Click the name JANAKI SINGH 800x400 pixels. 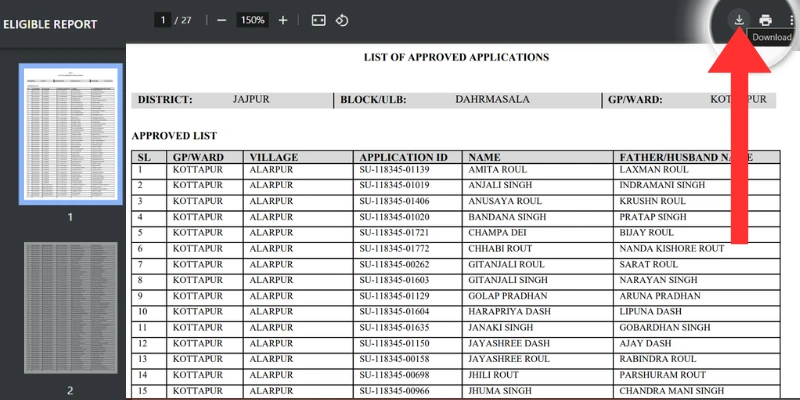click(501, 328)
